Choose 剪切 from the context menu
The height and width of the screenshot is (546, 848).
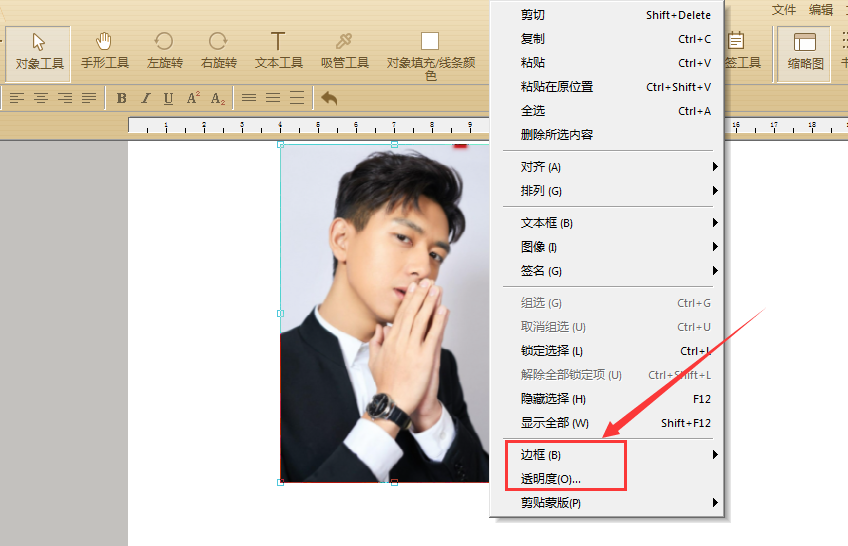point(607,15)
